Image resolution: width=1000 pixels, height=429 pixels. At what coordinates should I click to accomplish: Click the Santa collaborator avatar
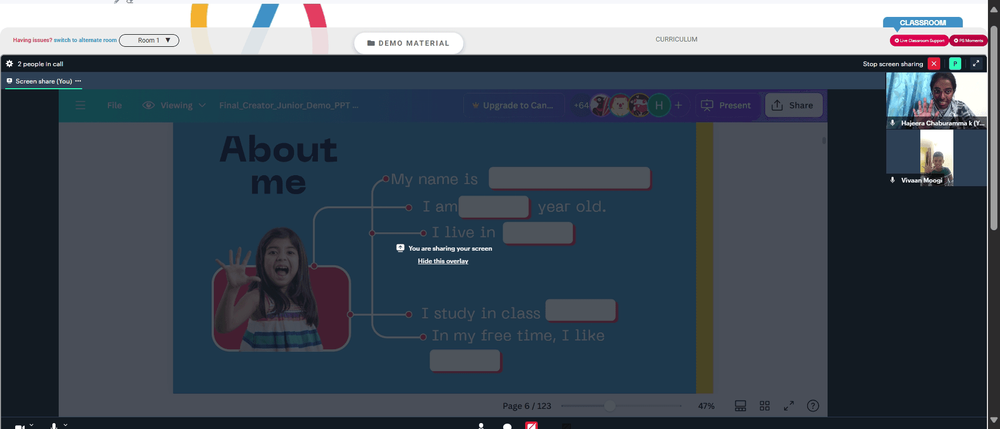point(620,105)
